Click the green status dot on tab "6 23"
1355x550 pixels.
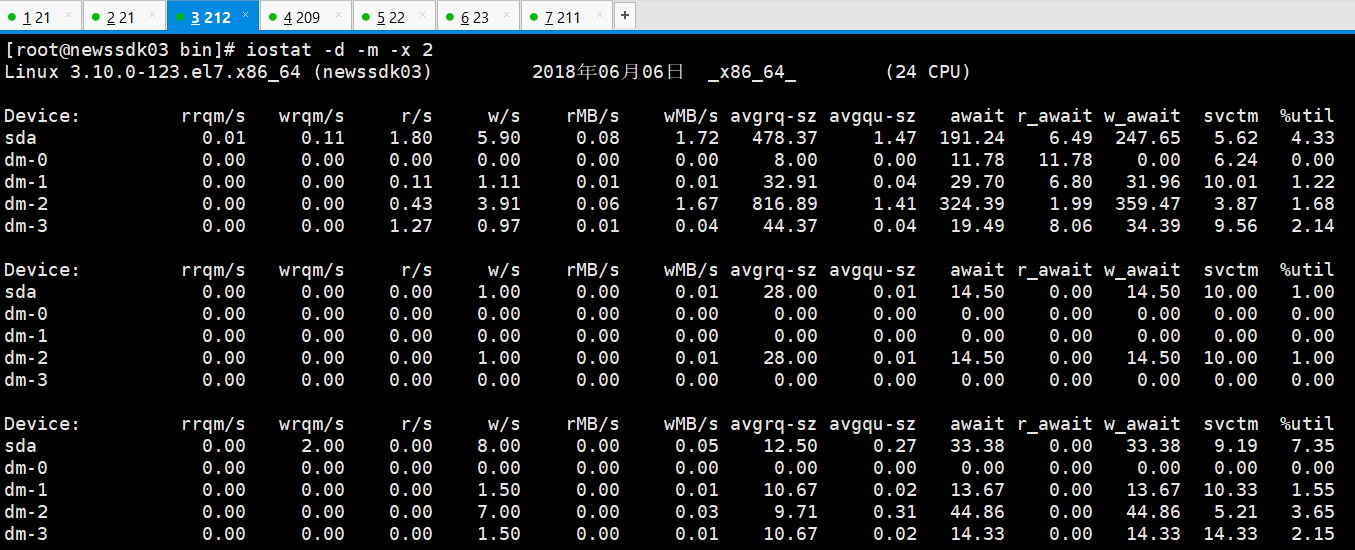[x=449, y=17]
